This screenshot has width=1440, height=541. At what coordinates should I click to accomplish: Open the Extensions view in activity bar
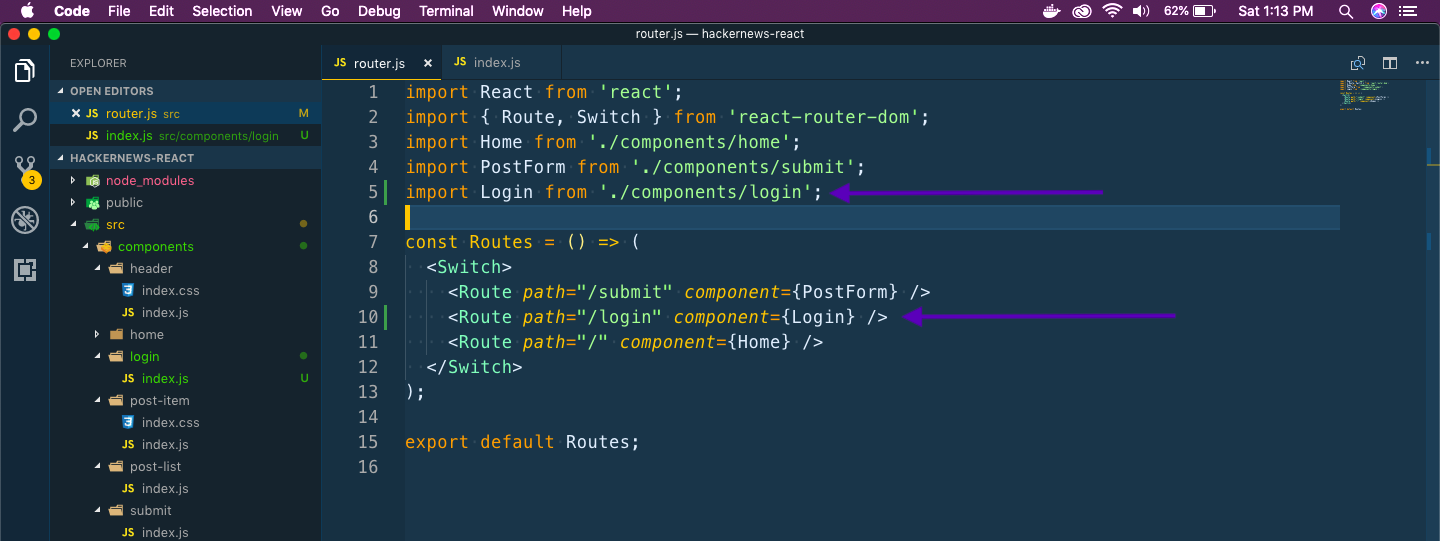[x=25, y=270]
